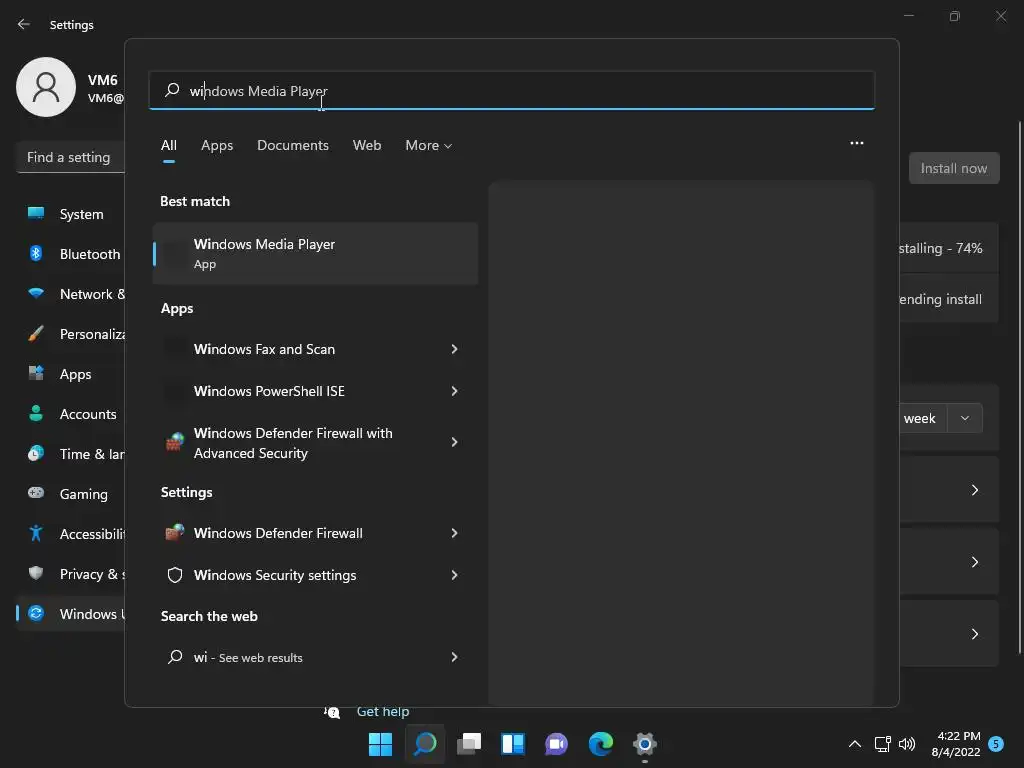Viewport: 1024px width, 768px height.
Task: Click the Personalization paintbrush icon
Action: pos(36,334)
